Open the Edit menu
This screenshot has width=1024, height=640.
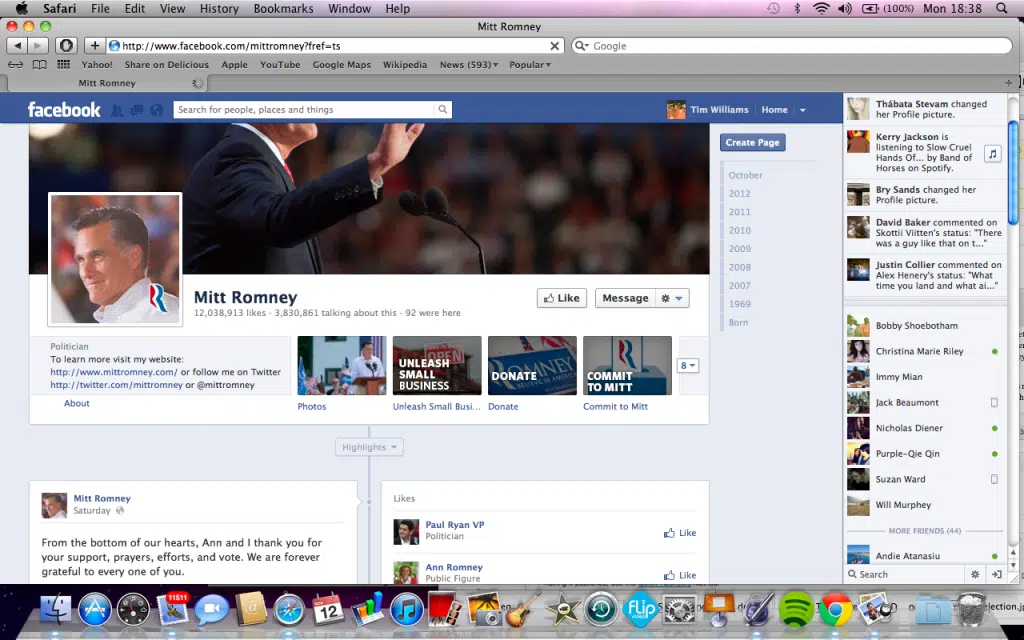(135, 8)
